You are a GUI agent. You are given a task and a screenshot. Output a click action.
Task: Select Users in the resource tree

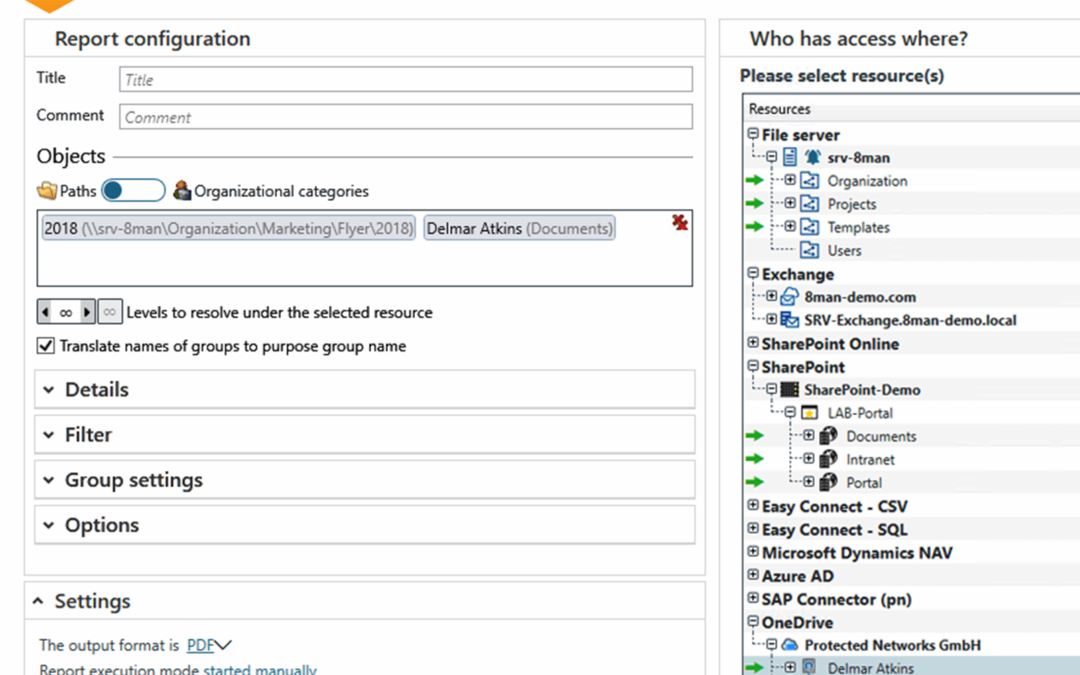click(x=844, y=251)
